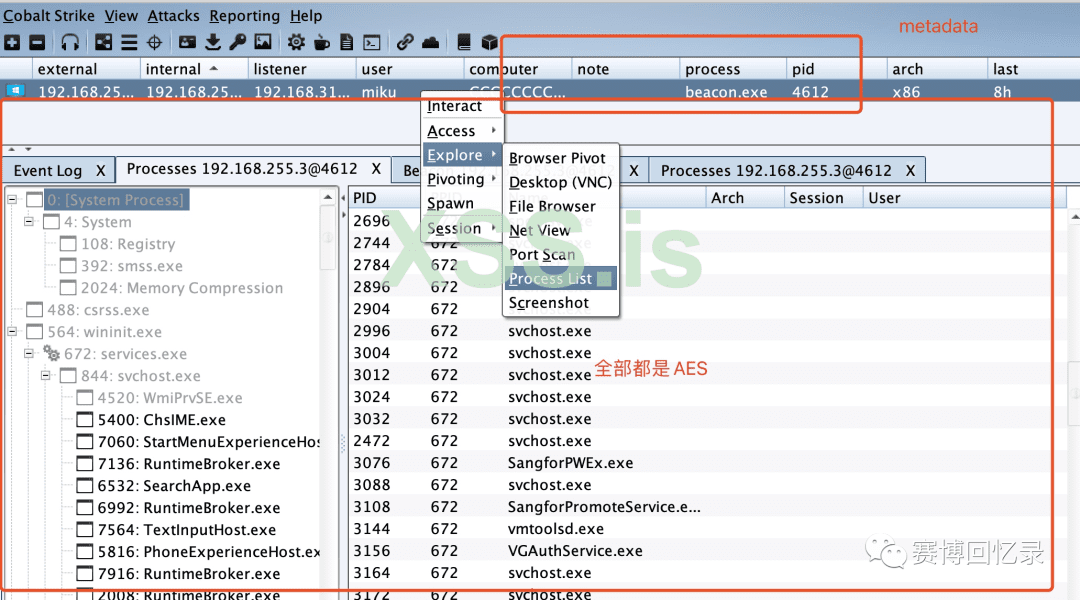Switch to the rightmost Processes 192.168.255.3@4612 tab

click(776, 170)
